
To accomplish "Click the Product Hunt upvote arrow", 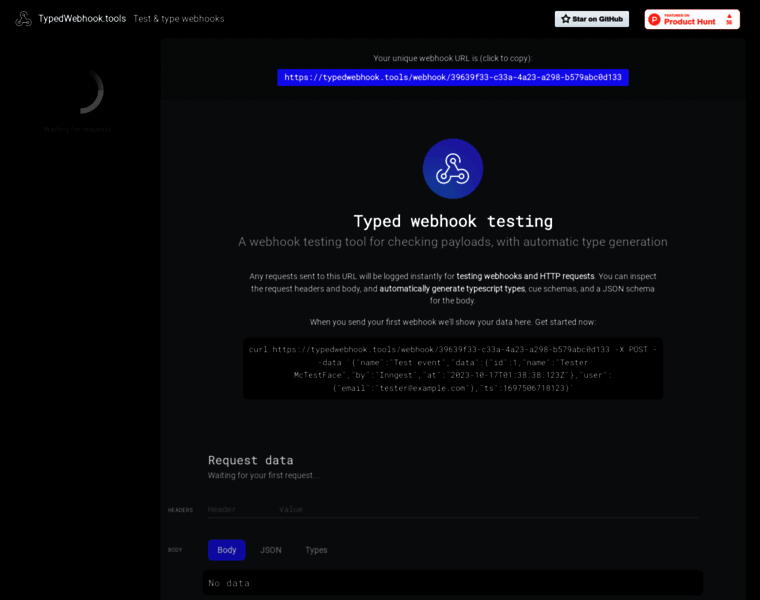I will pos(729,16).
